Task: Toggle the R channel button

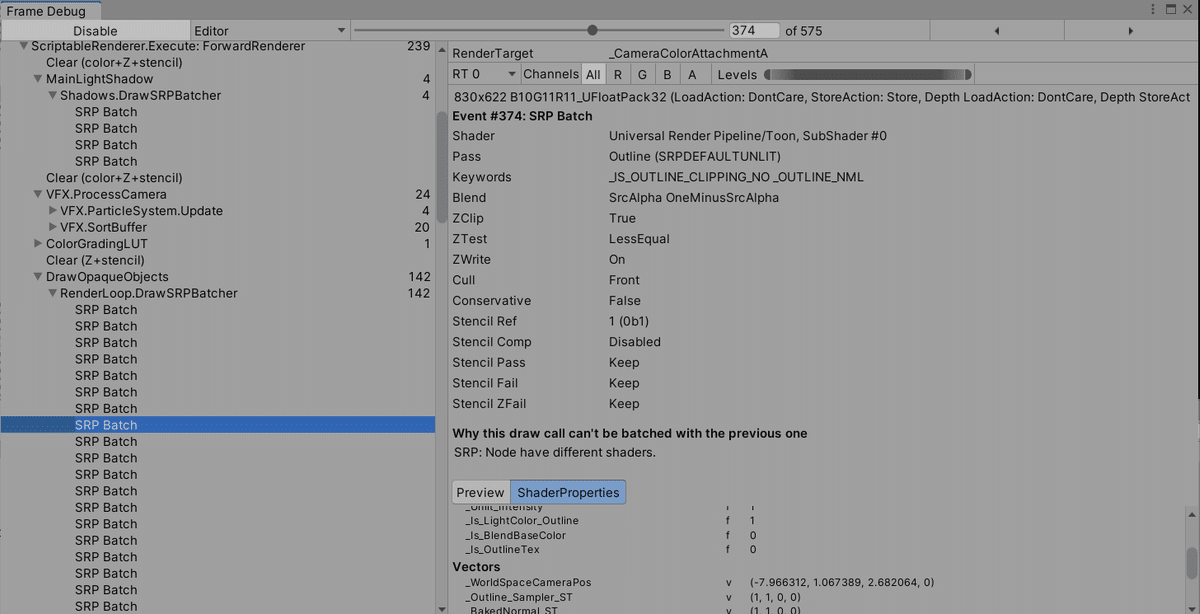Action: [618, 74]
